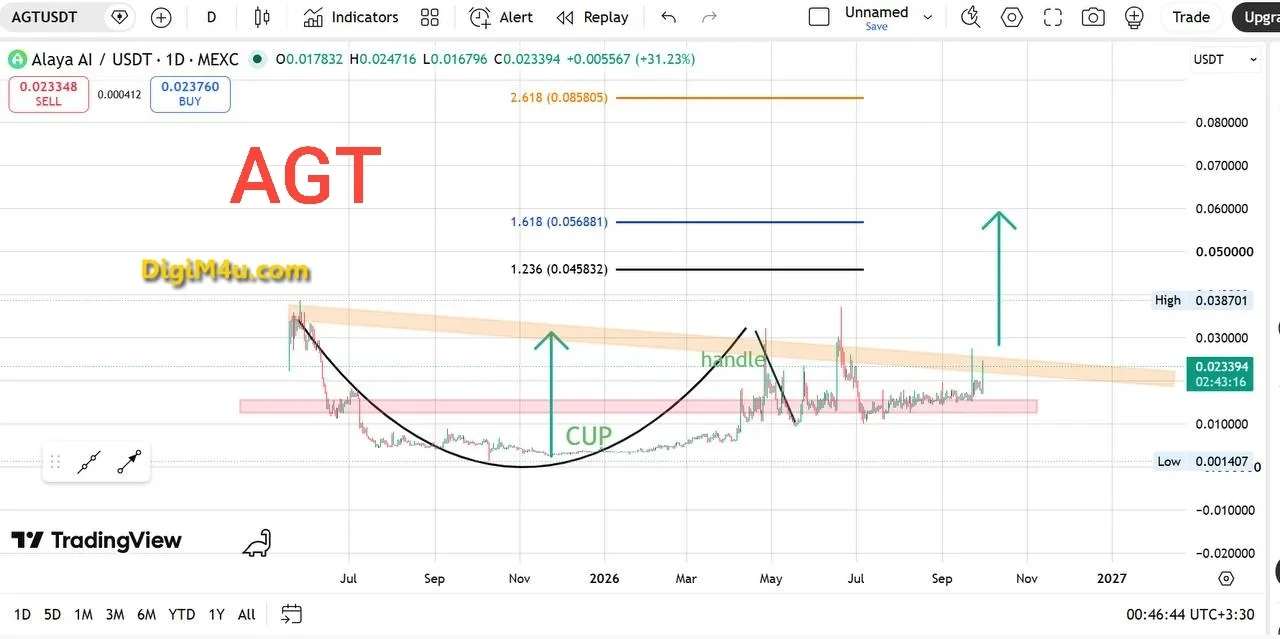Set the range to 3M
This screenshot has height=639, width=1280.
tap(114, 614)
